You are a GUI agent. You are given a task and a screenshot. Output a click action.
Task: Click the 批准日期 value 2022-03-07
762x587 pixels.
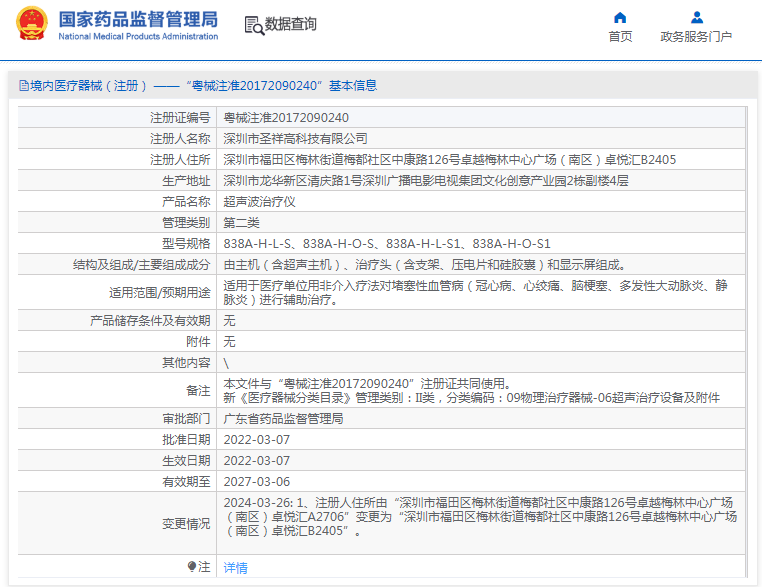coord(256,440)
